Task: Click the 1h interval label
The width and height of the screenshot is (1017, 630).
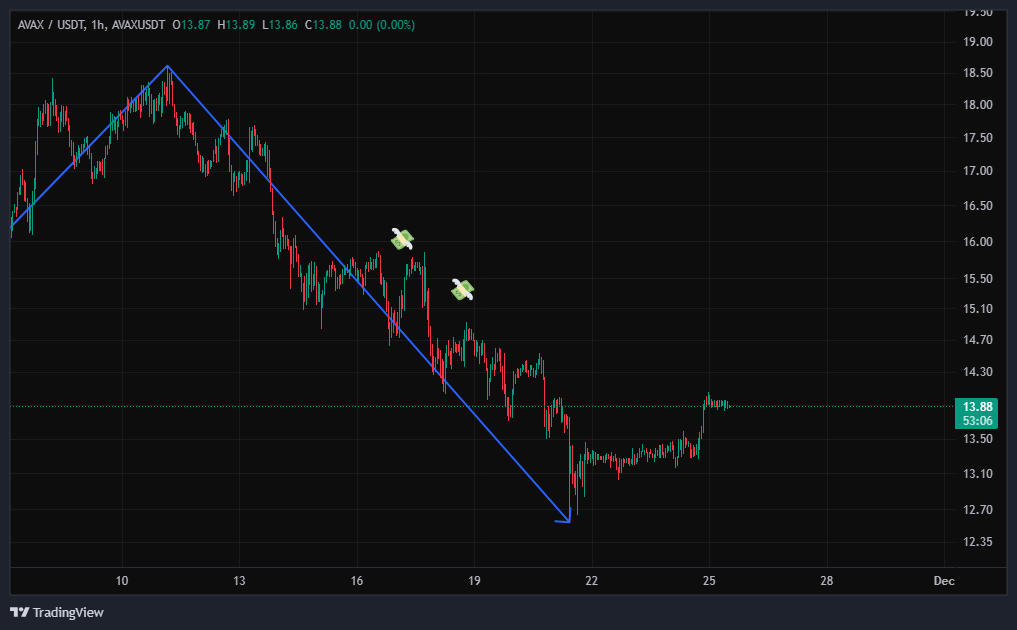Action: point(97,24)
